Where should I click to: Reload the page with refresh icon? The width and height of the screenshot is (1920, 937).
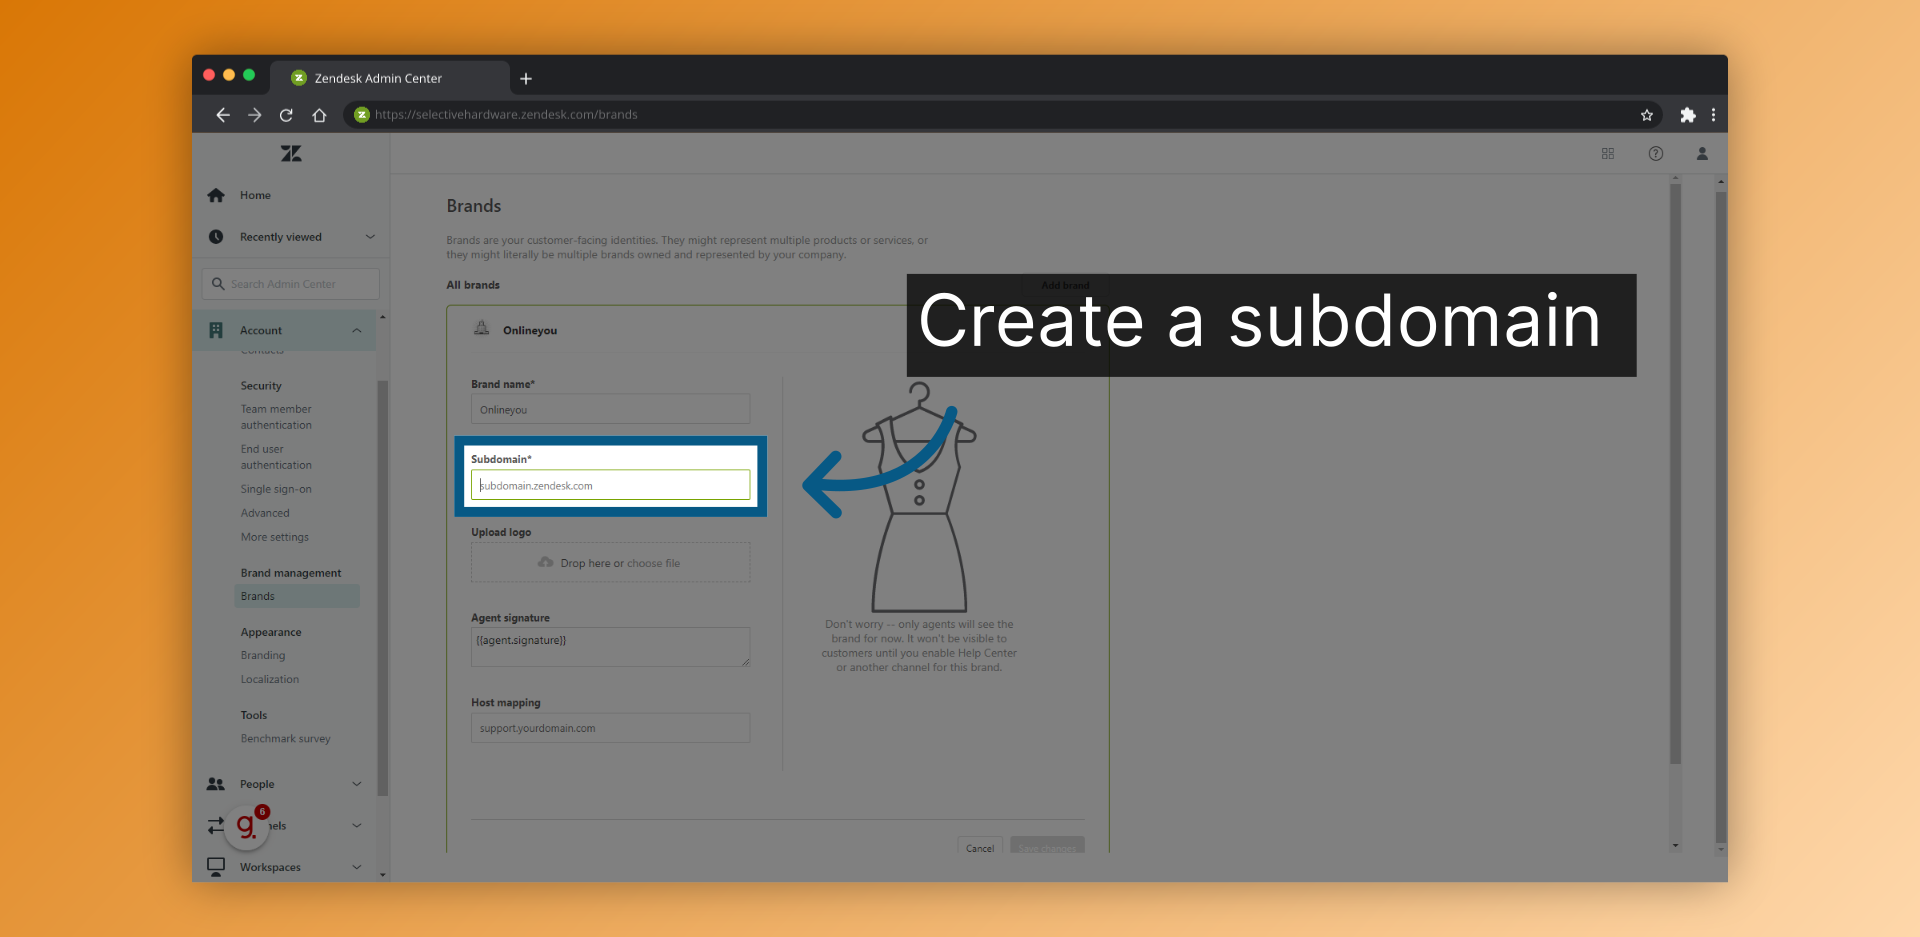pyautogui.click(x=286, y=115)
